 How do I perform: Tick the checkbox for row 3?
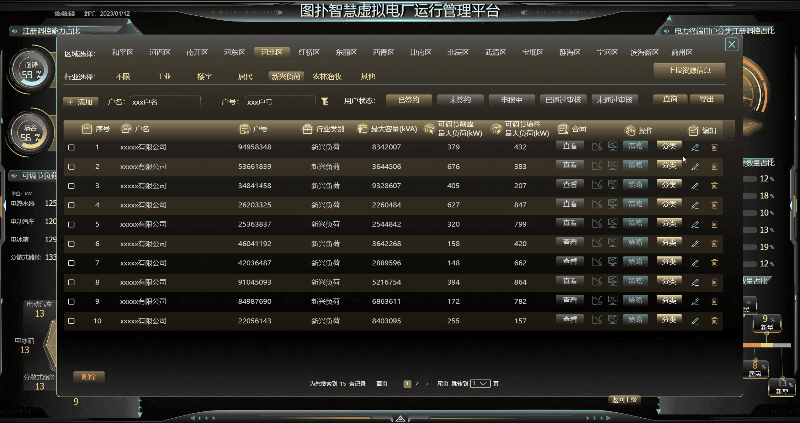(x=71, y=186)
